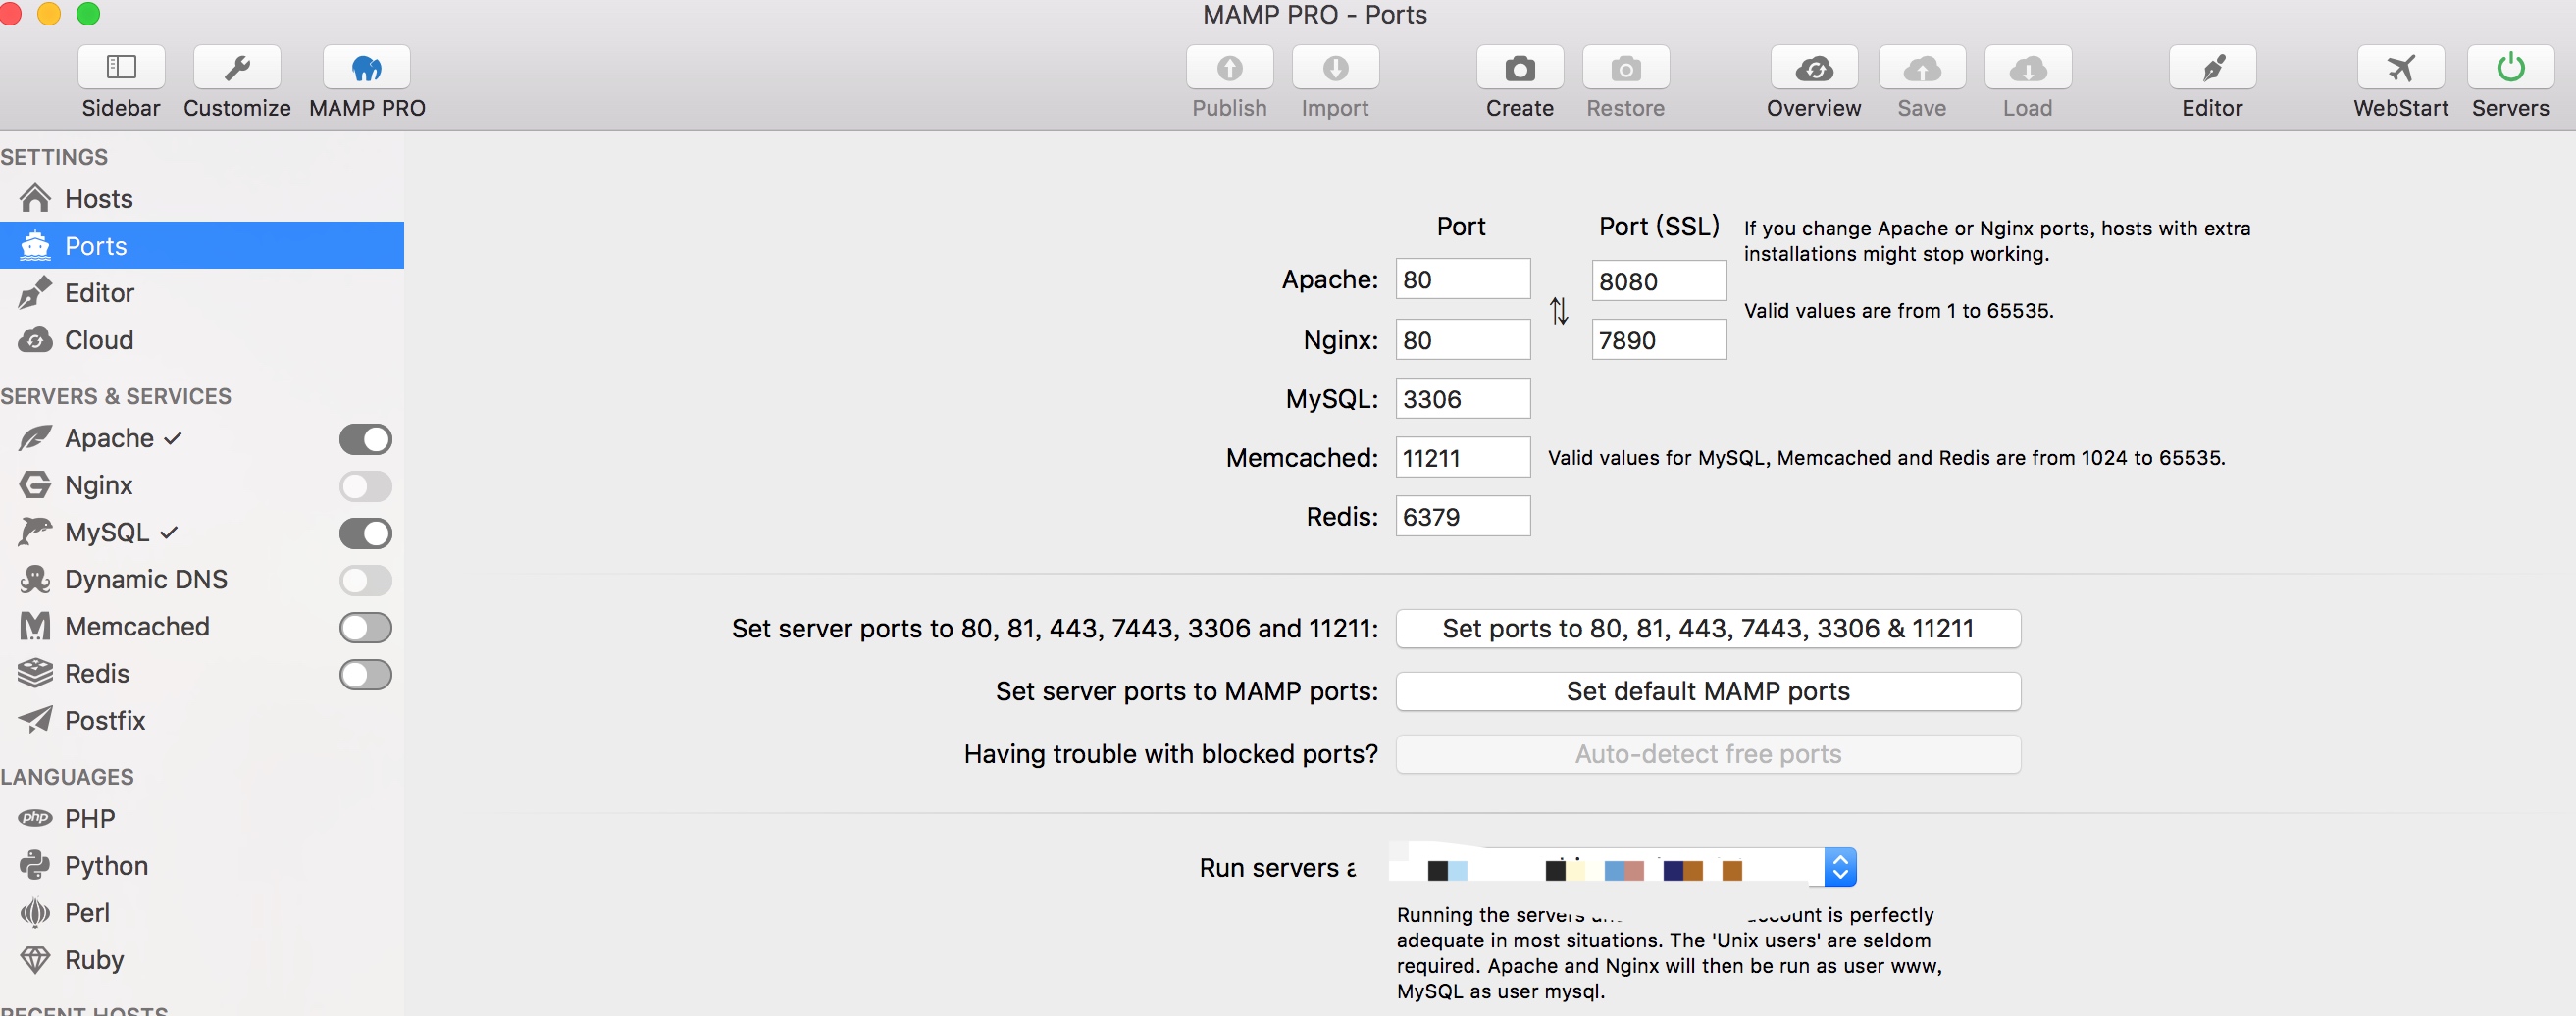Open Python language icon
2576x1016 pixels.
point(35,865)
